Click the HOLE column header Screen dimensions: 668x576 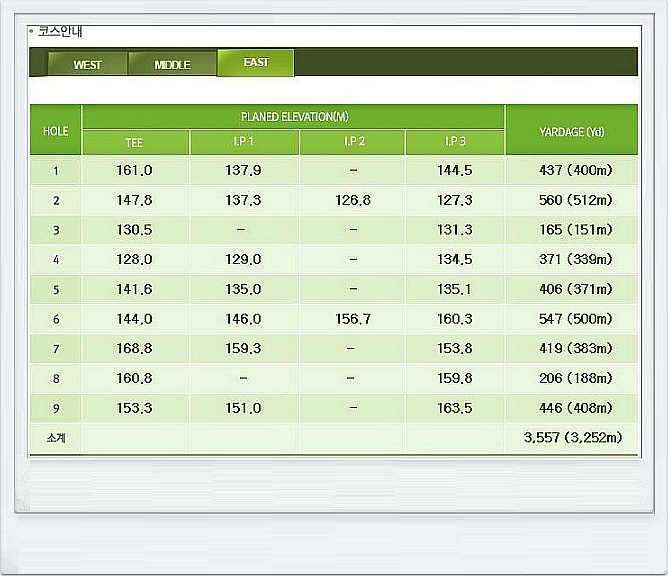point(56,131)
